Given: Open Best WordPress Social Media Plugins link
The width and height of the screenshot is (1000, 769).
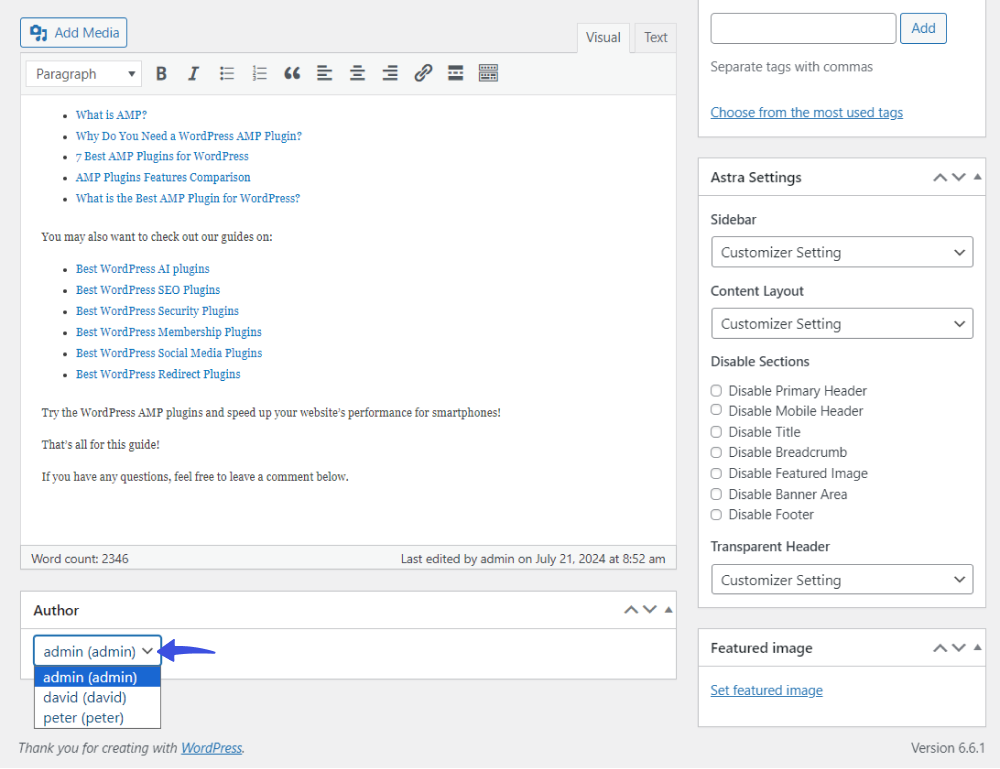Looking at the screenshot, I should (x=169, y=353).
